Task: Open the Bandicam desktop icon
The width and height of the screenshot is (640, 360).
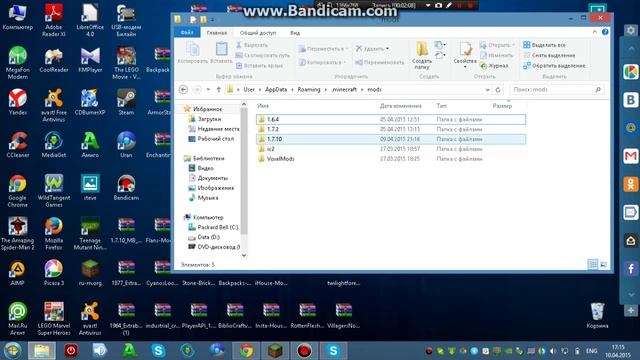Action: (x=126, y=187)
